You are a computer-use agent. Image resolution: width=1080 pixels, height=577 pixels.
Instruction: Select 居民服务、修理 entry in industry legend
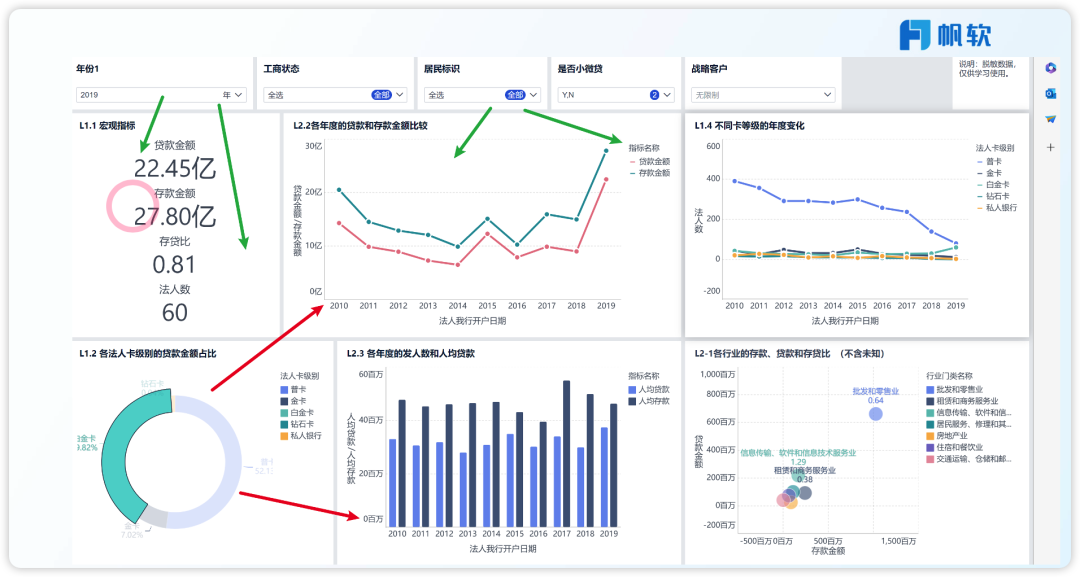click(x=969, y=424)
